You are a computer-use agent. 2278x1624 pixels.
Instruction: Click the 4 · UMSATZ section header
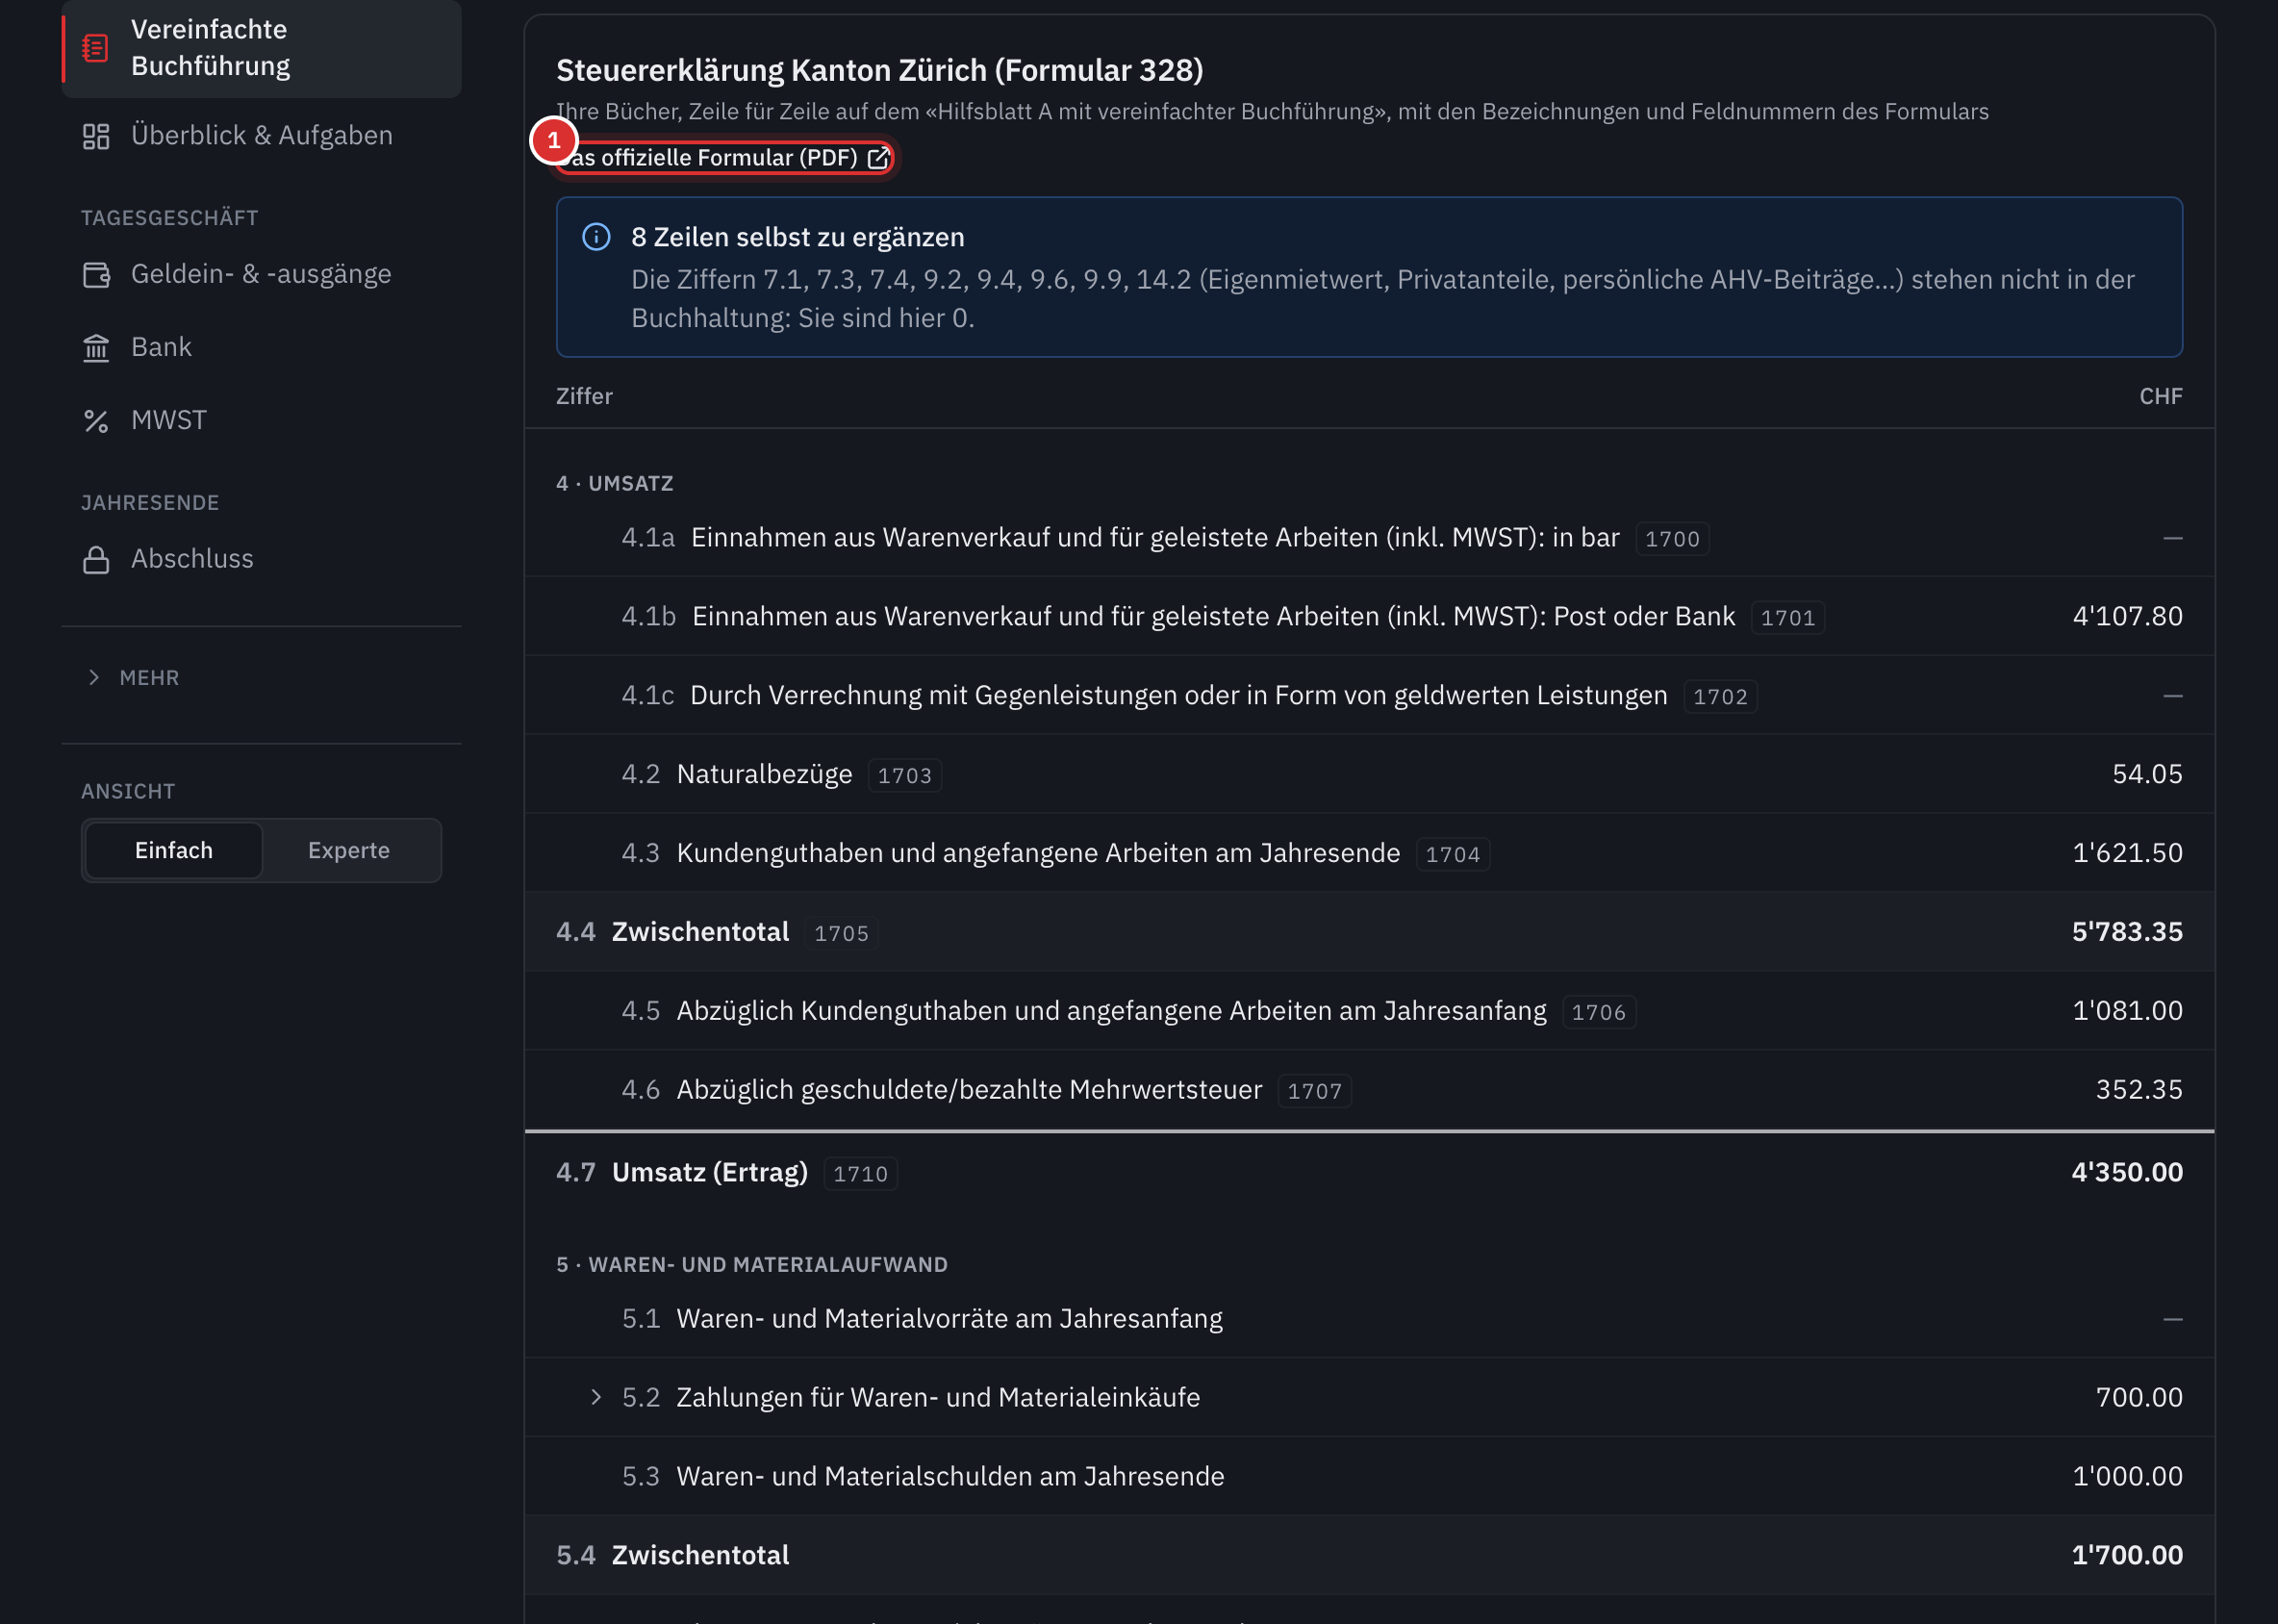tap(615, 484)
